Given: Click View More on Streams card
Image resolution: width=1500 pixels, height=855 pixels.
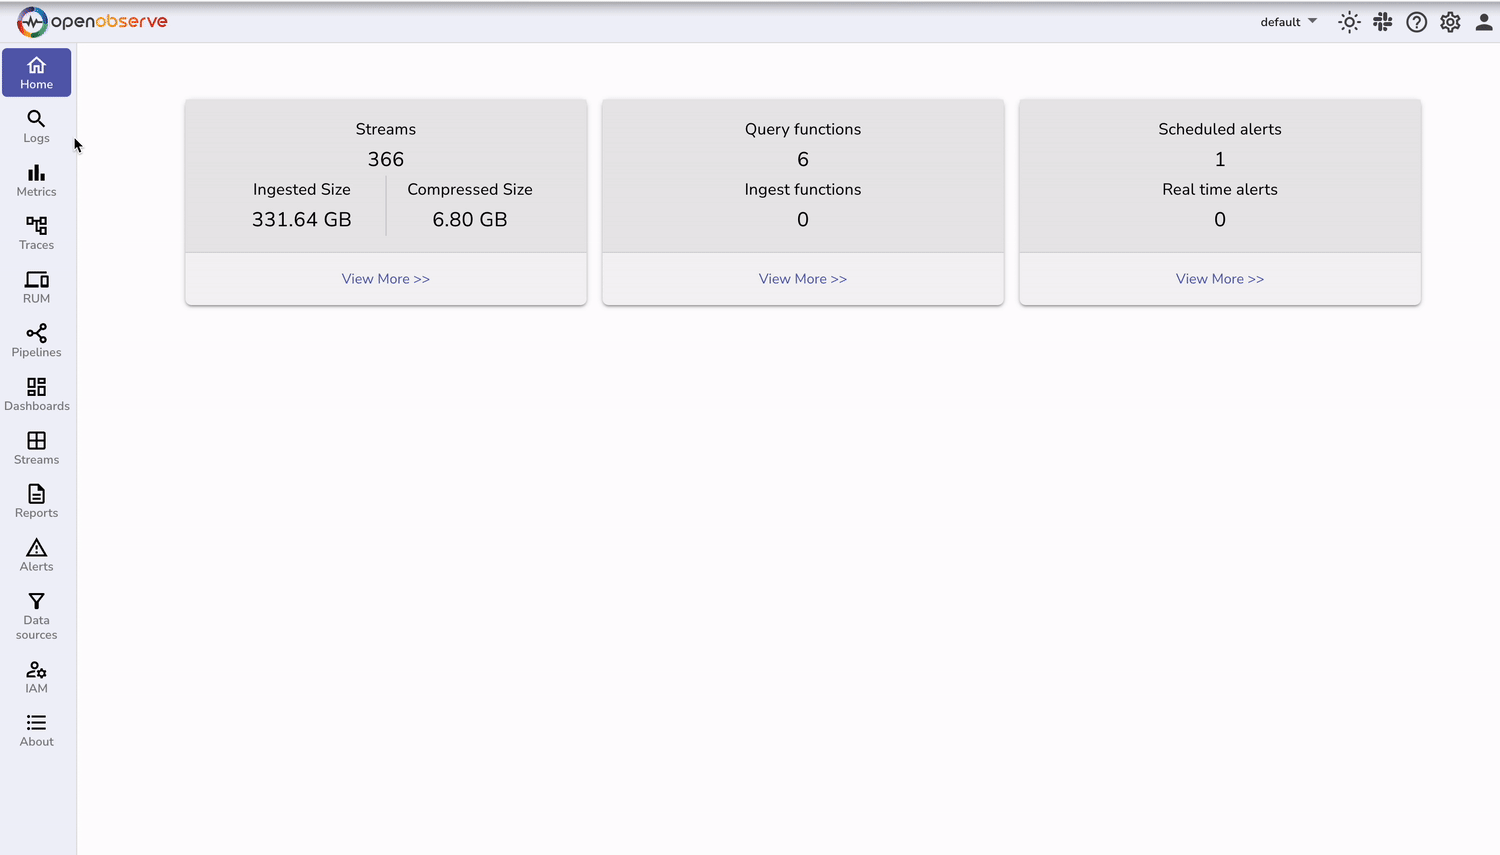Looking at the screenshot, I should [385, 278].
